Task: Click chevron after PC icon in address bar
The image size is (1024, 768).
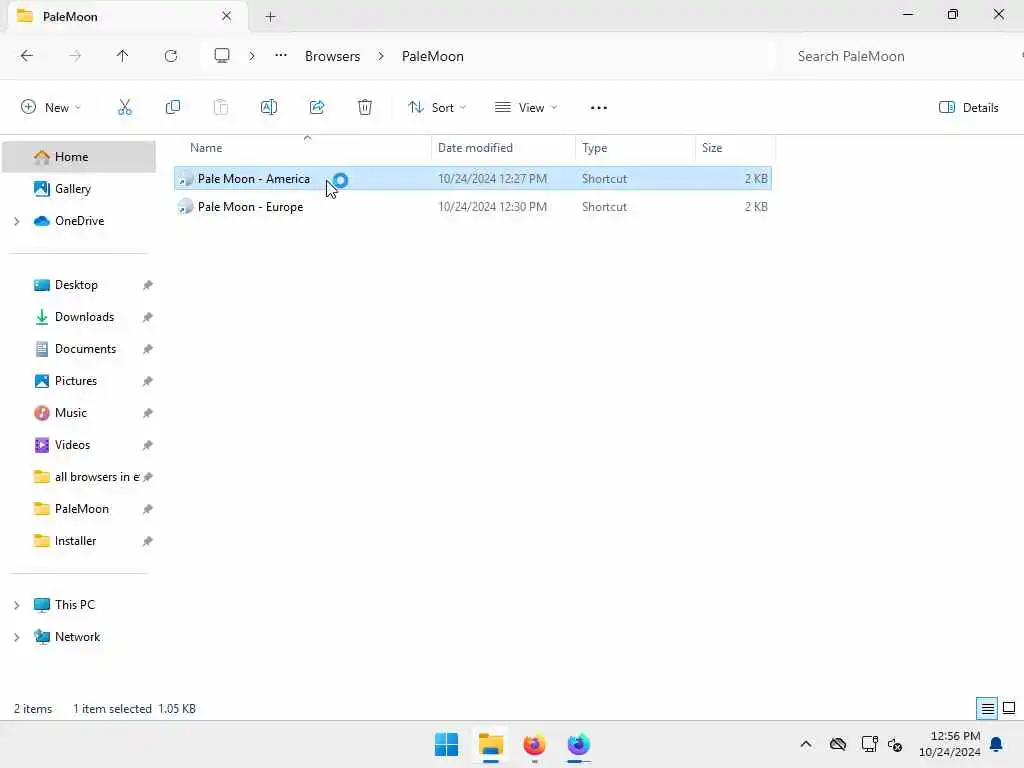Action: (252, 56)
